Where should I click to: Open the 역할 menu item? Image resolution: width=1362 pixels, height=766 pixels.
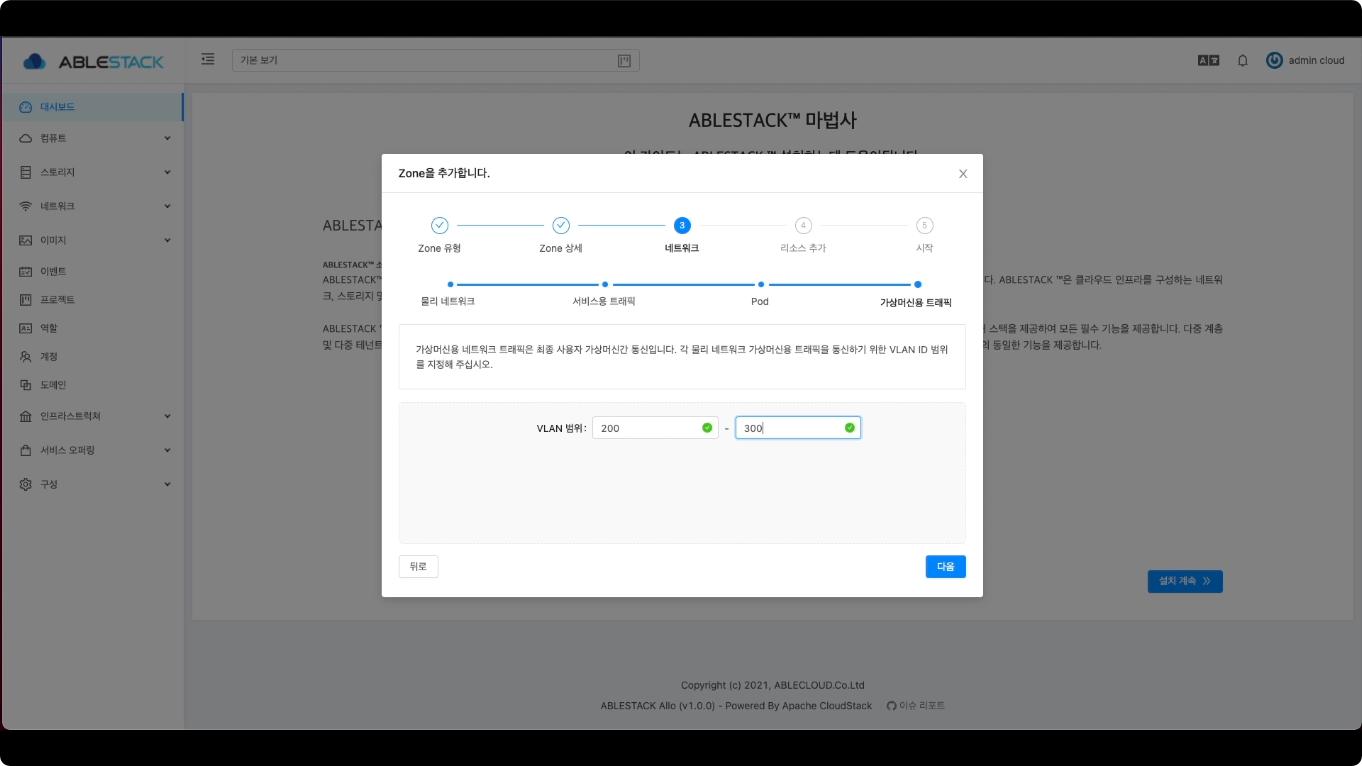click(x=92, y=328)
